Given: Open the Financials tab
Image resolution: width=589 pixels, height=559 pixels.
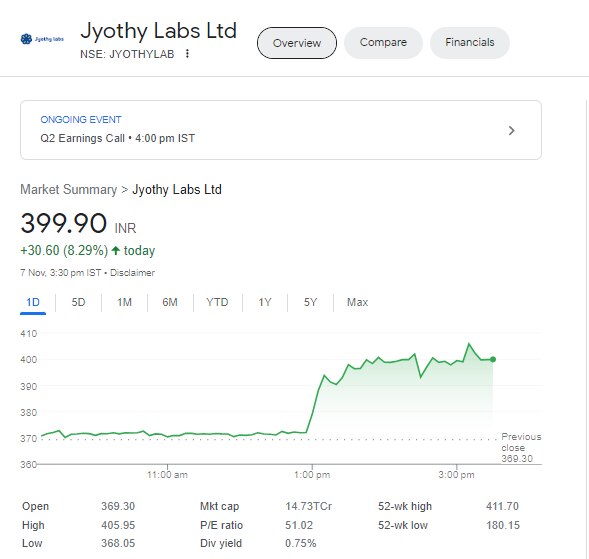Looking at the screenshot, I should click(x=470, y=42).
